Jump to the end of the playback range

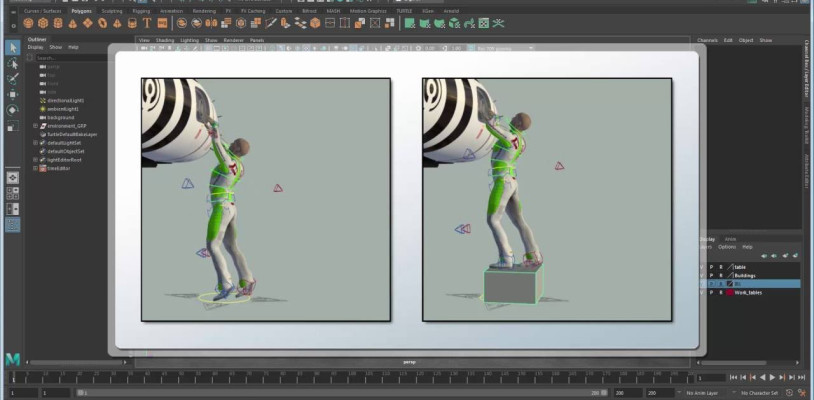pos(803,378)
